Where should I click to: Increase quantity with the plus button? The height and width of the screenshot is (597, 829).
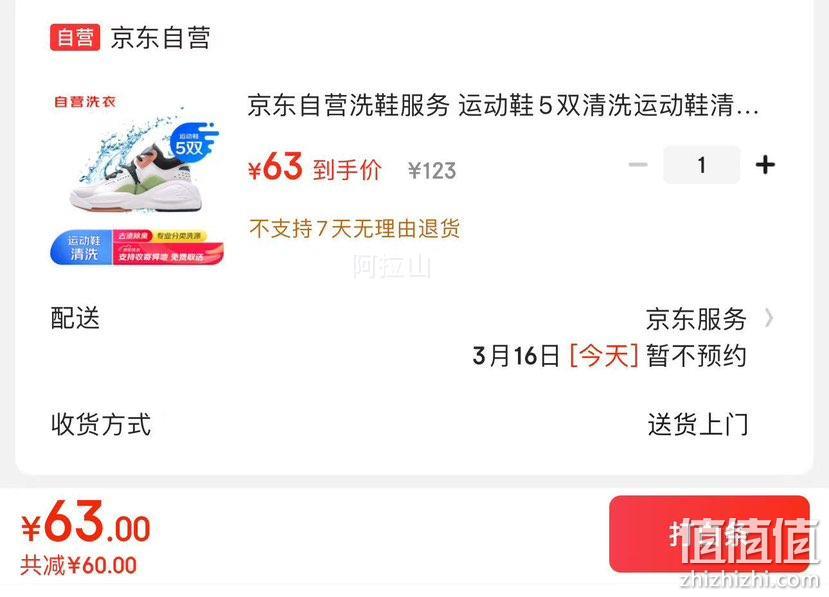click(x=765, y=165)
